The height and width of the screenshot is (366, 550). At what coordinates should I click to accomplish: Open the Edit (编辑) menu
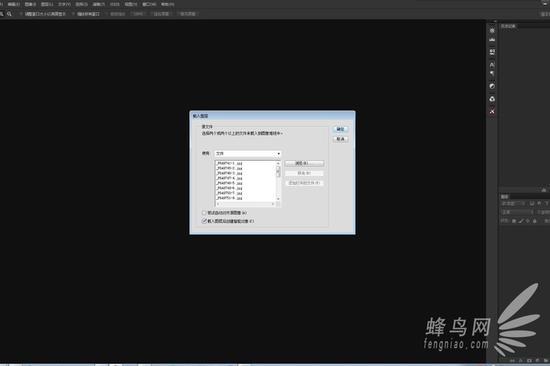point(14,4)
